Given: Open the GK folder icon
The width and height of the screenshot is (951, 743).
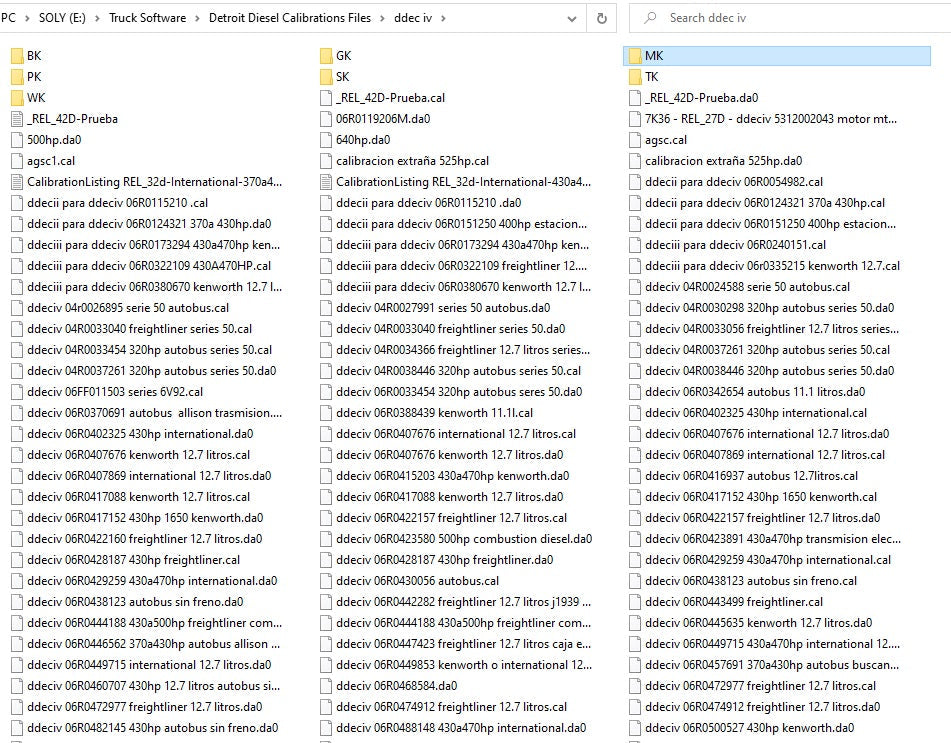Looking at the screenshot, I should [326, 56].
